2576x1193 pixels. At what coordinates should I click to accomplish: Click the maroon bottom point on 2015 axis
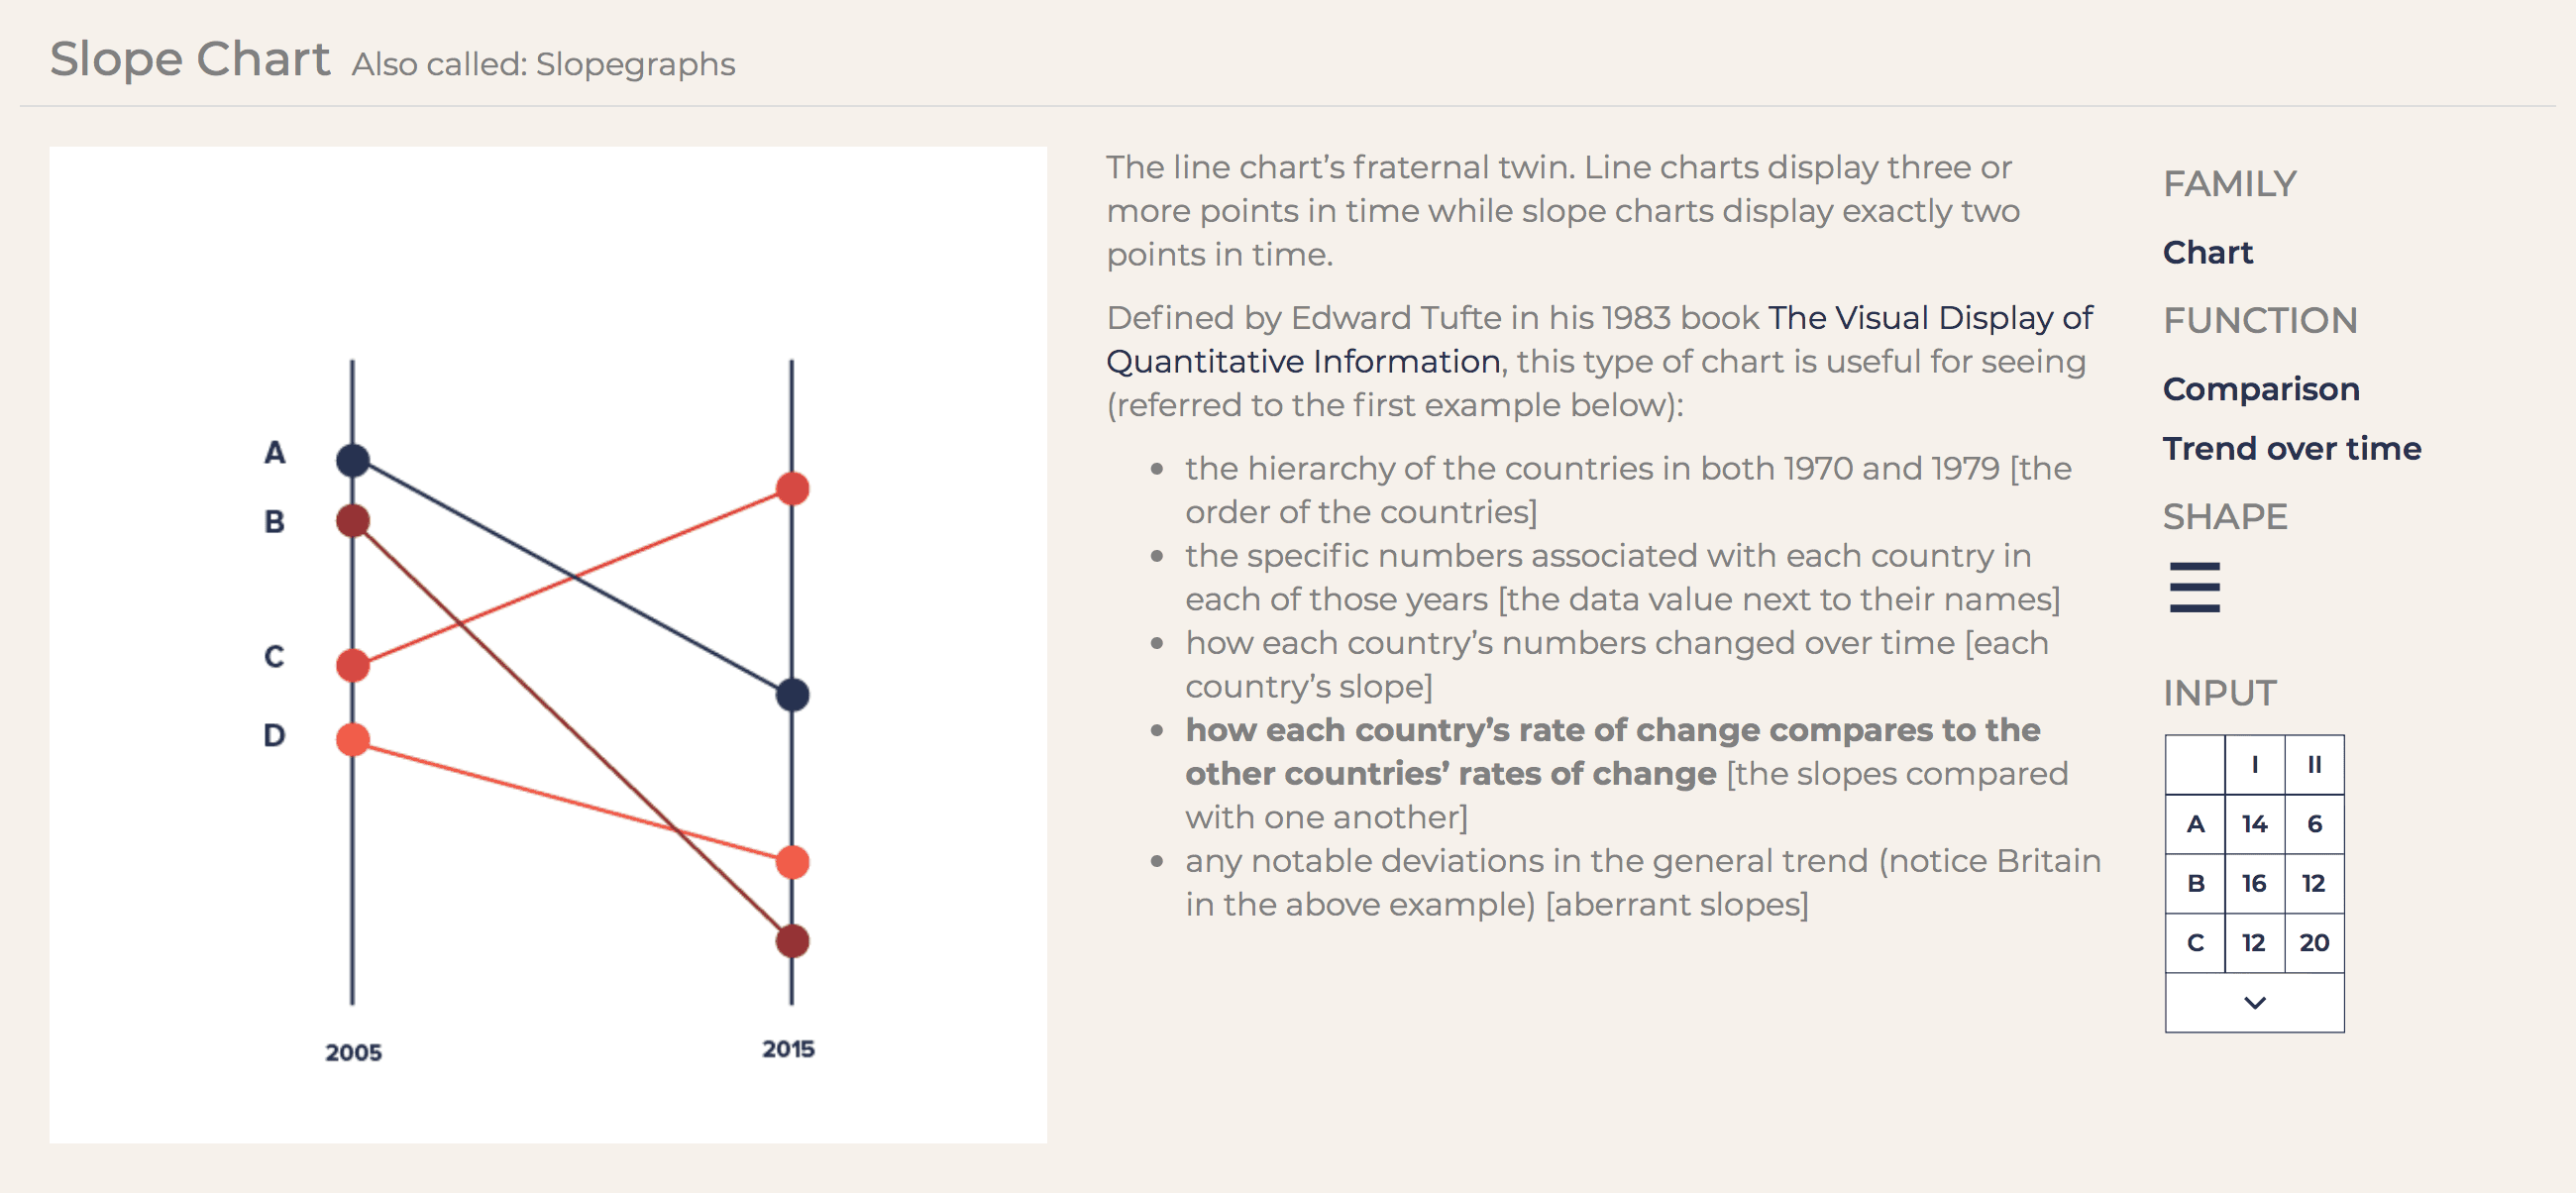[x=792, y=941]
